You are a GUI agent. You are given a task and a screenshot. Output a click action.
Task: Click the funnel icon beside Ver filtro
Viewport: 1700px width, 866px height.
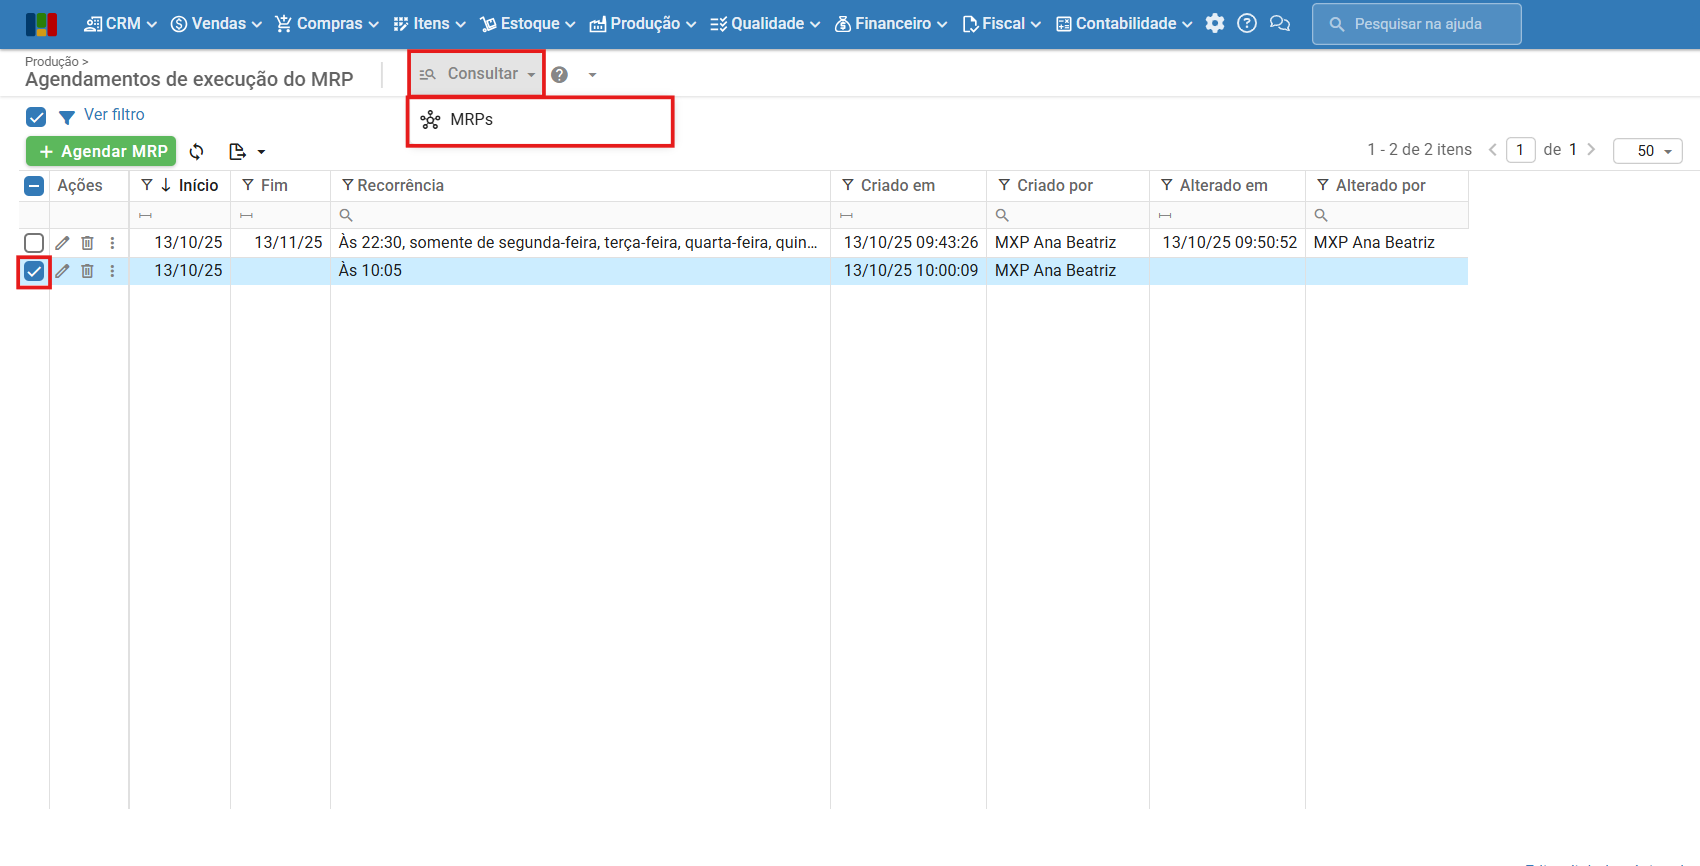click(67, 117)
